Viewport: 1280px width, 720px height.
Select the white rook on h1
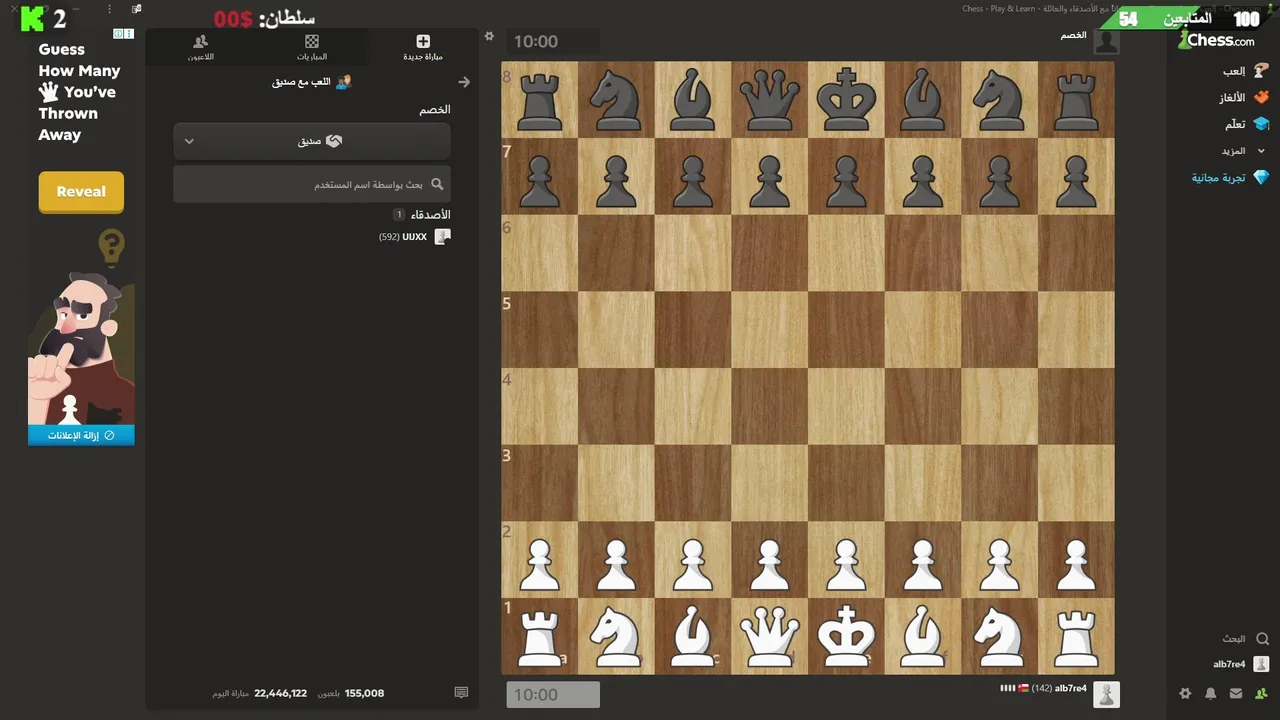1076,635
